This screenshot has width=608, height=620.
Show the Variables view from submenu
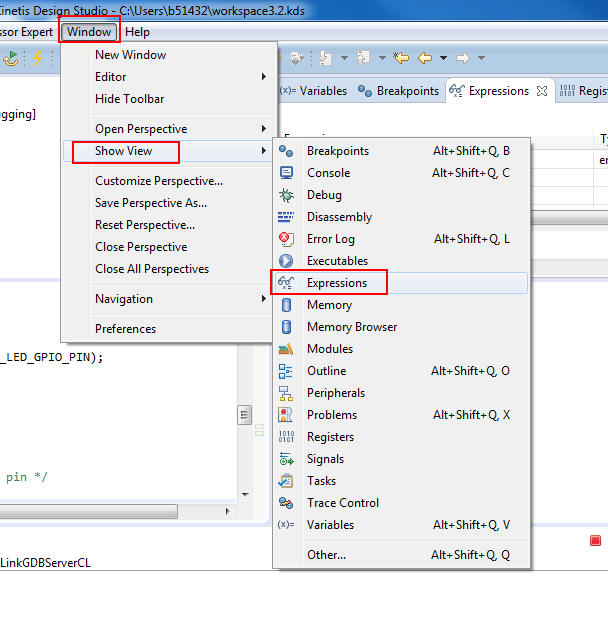[401, 525]
